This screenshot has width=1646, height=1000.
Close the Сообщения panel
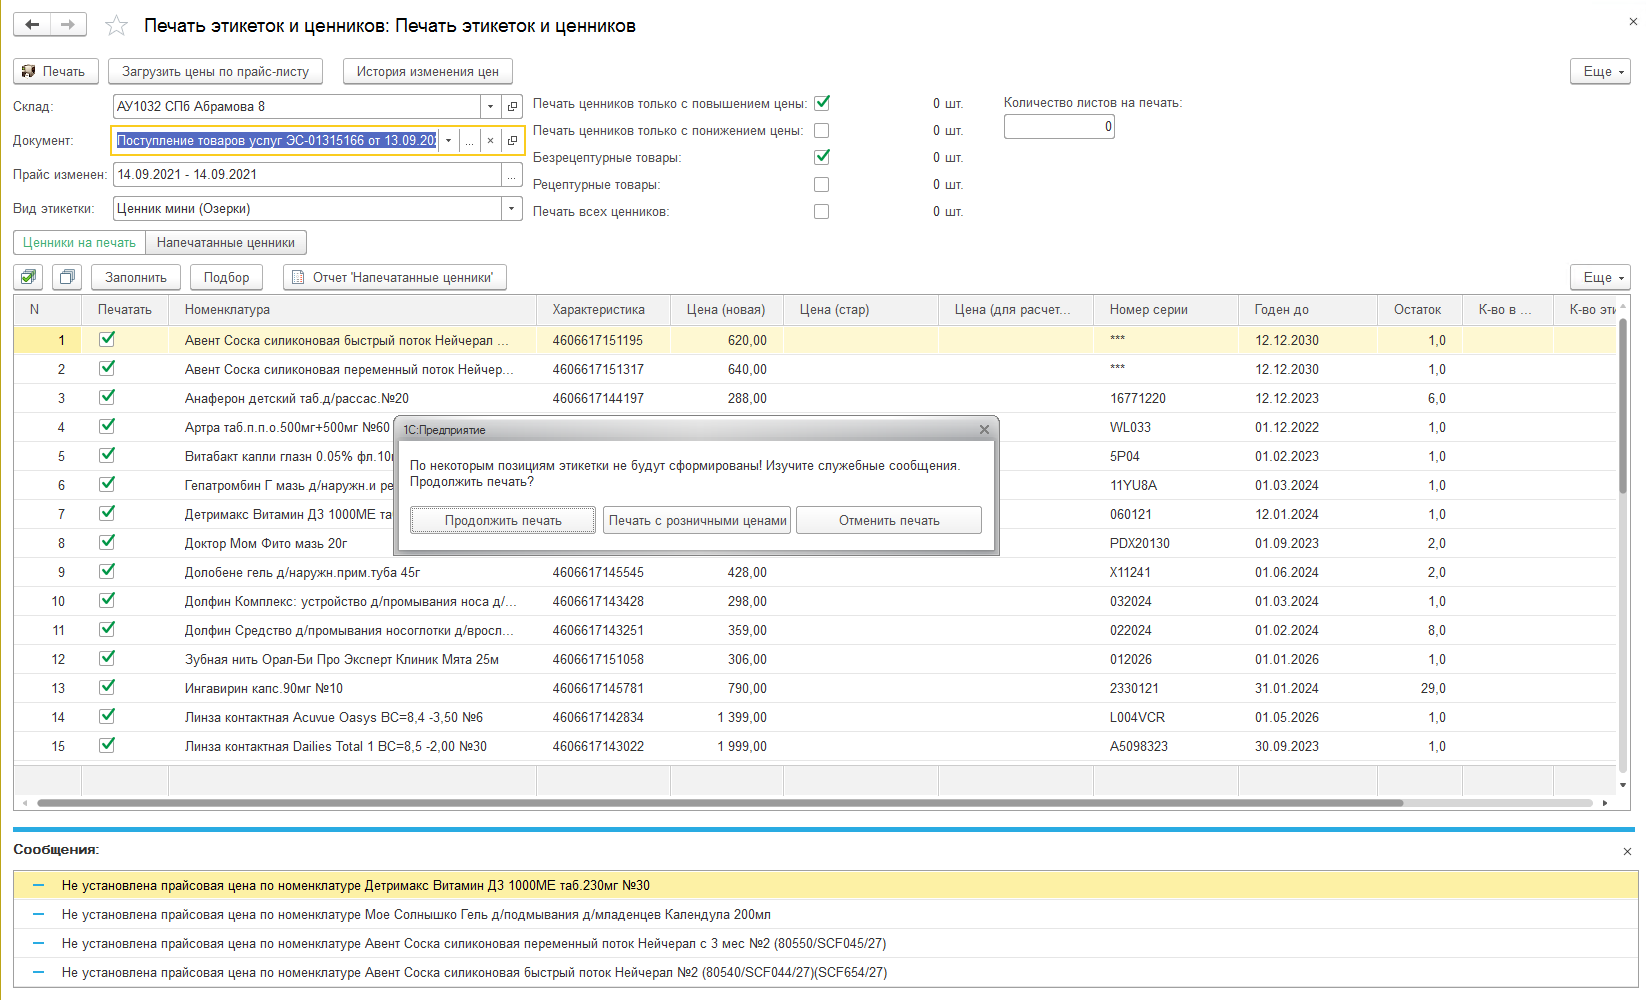1627,851
